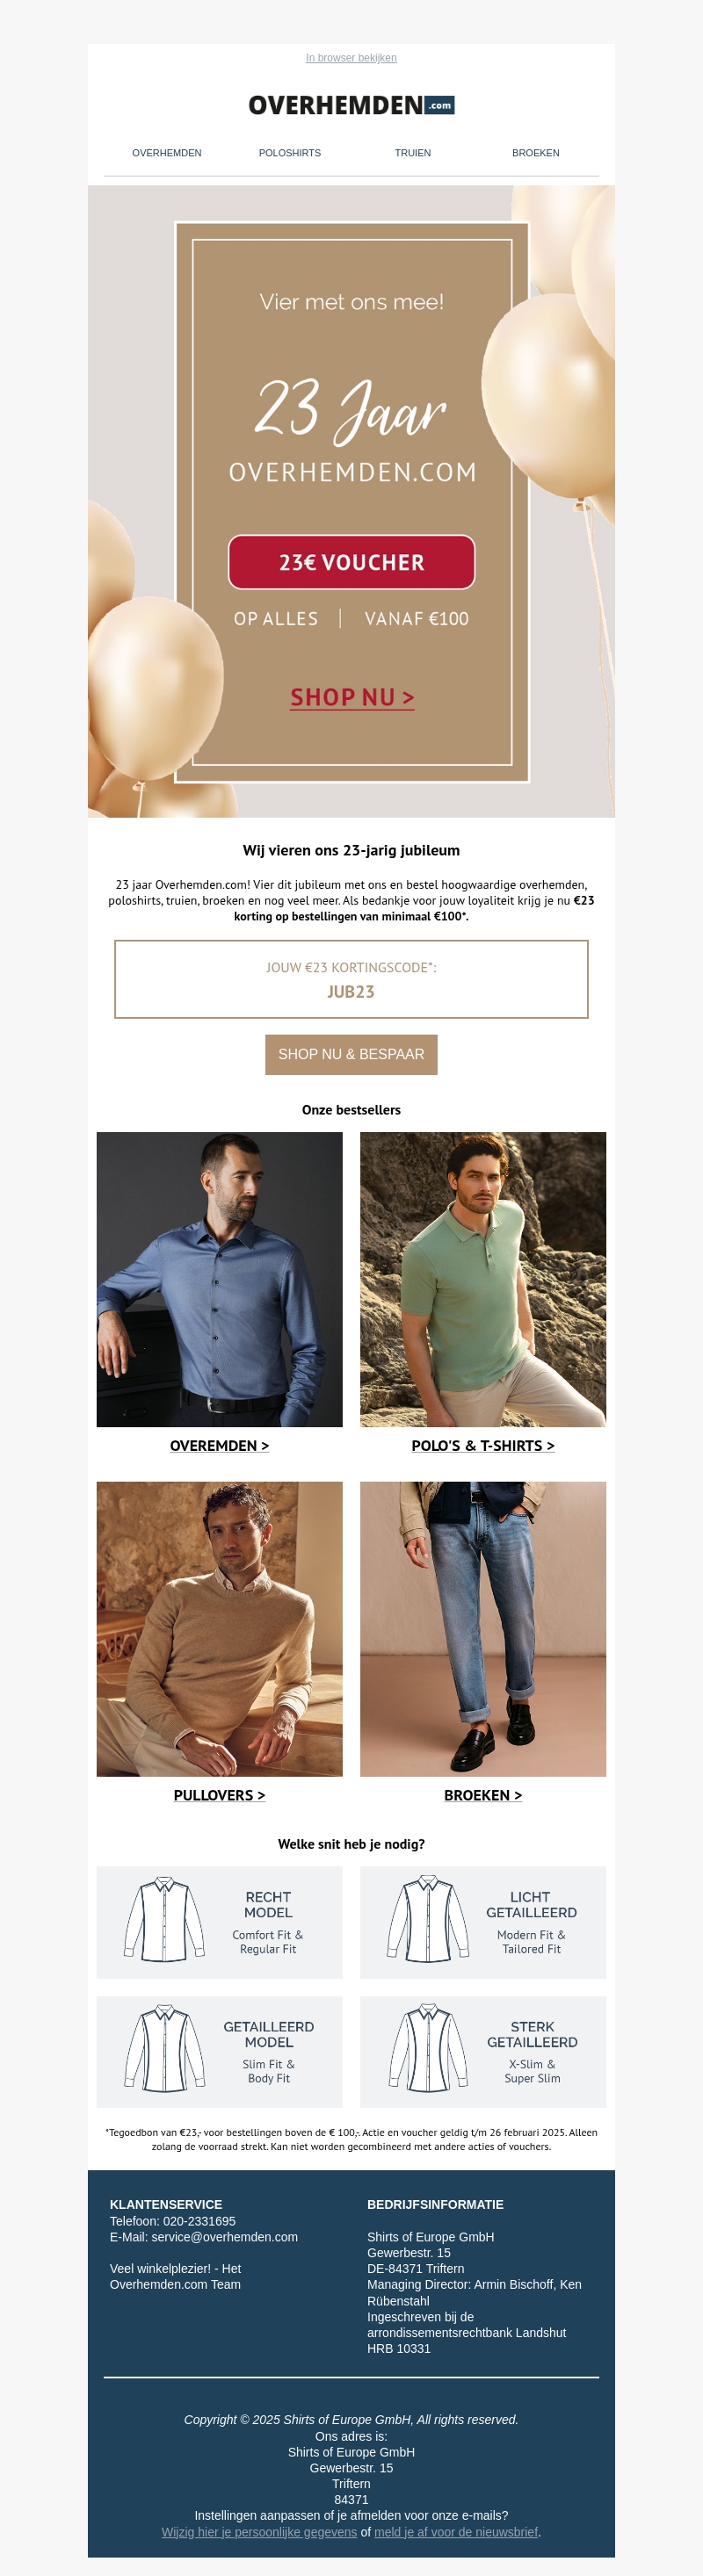Open the green polo shirt product image
Viewport: 703px width, 2576px height.
(483, 1279)
